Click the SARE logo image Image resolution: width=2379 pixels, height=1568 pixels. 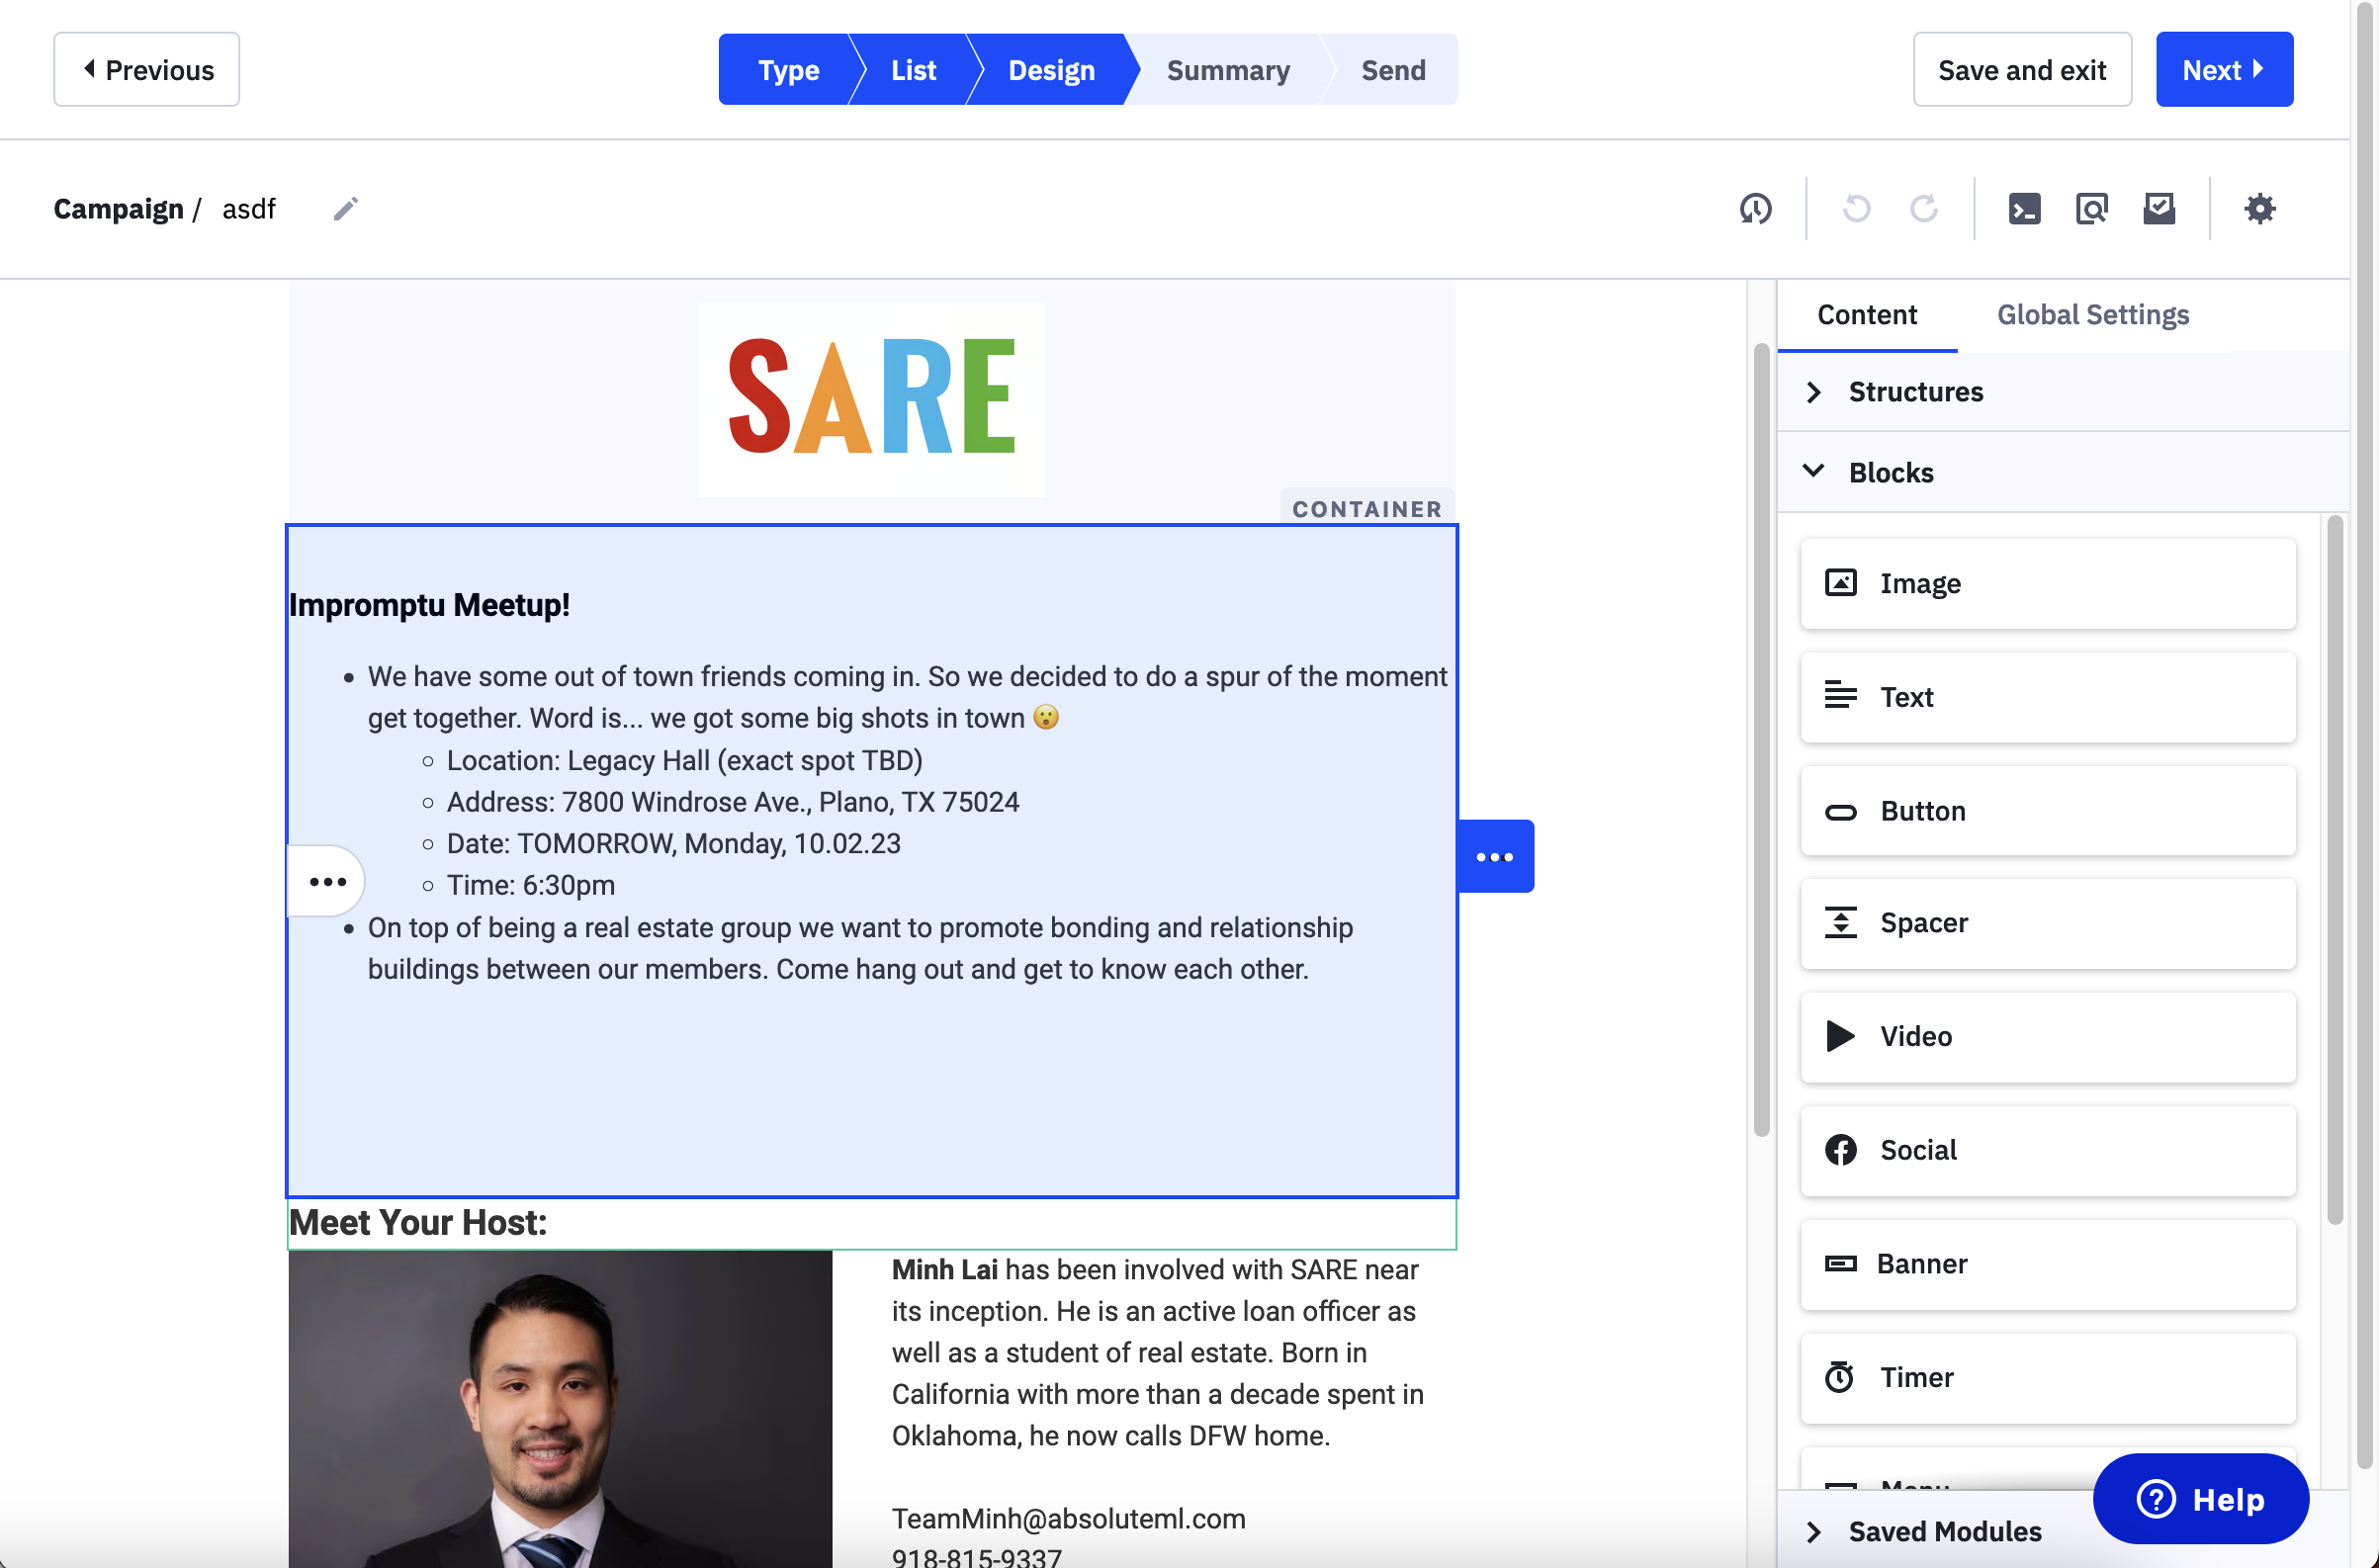point(872,399)
